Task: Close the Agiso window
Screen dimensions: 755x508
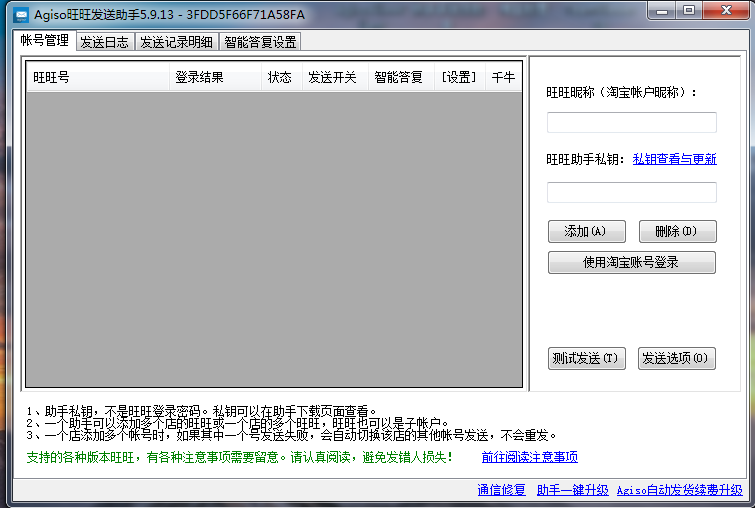Action: pos(726,11)
